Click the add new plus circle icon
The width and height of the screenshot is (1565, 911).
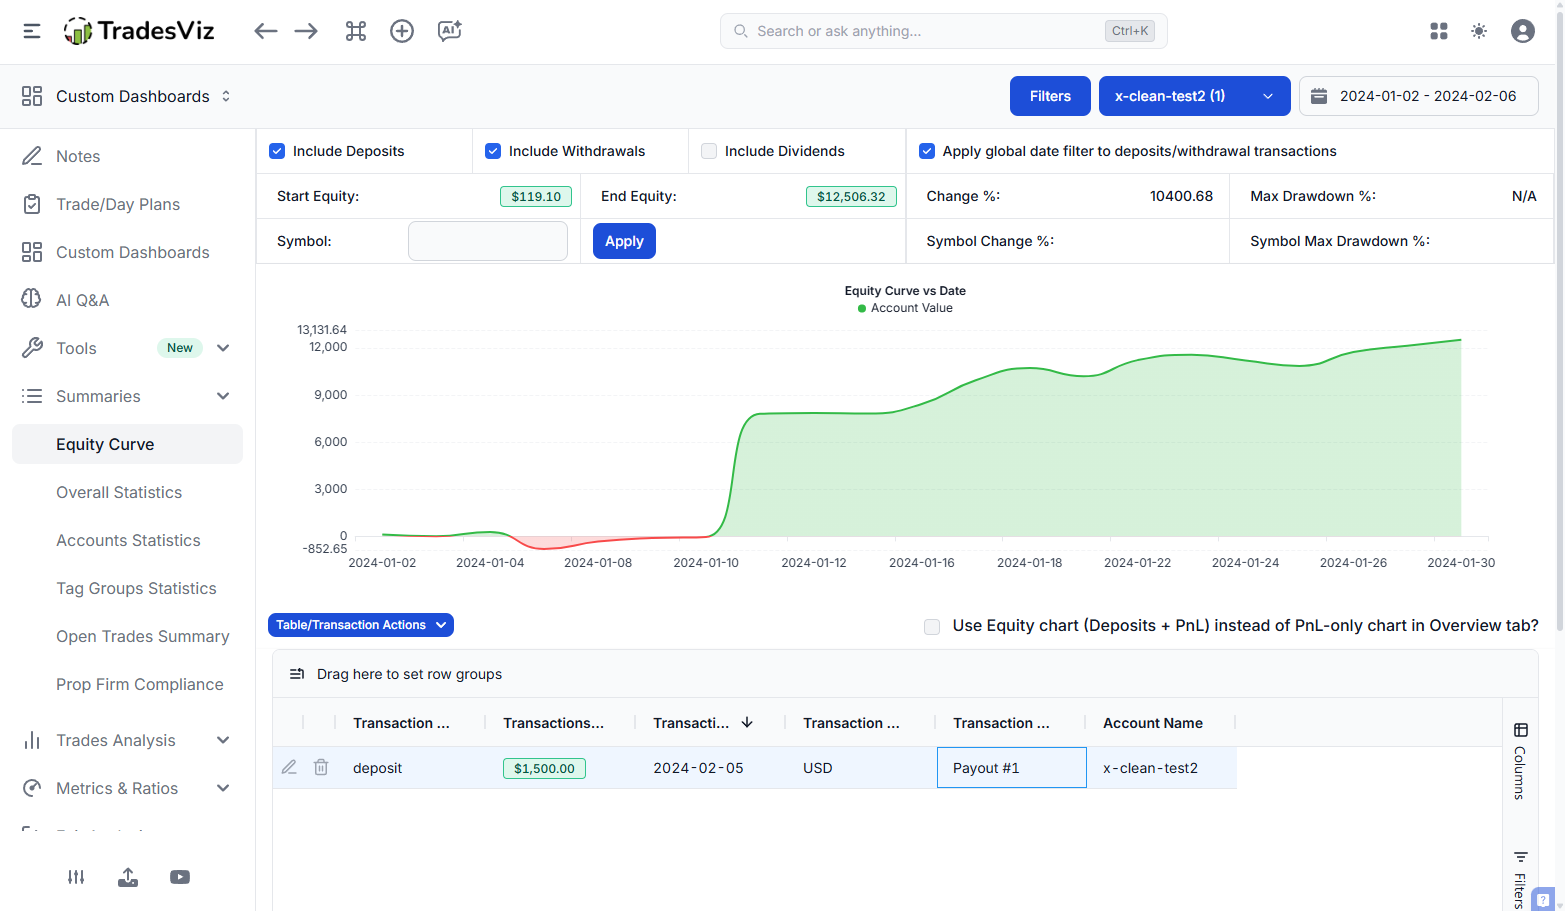coord(402,31)
